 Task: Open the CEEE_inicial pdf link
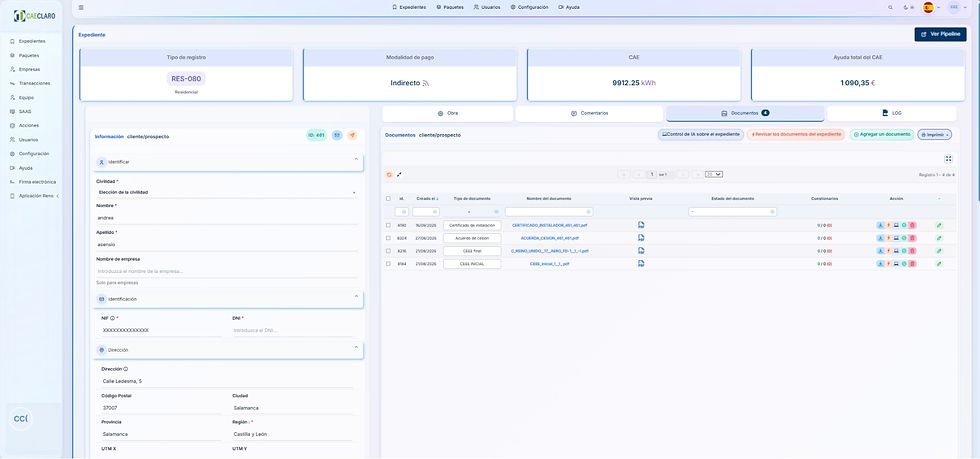549,264
